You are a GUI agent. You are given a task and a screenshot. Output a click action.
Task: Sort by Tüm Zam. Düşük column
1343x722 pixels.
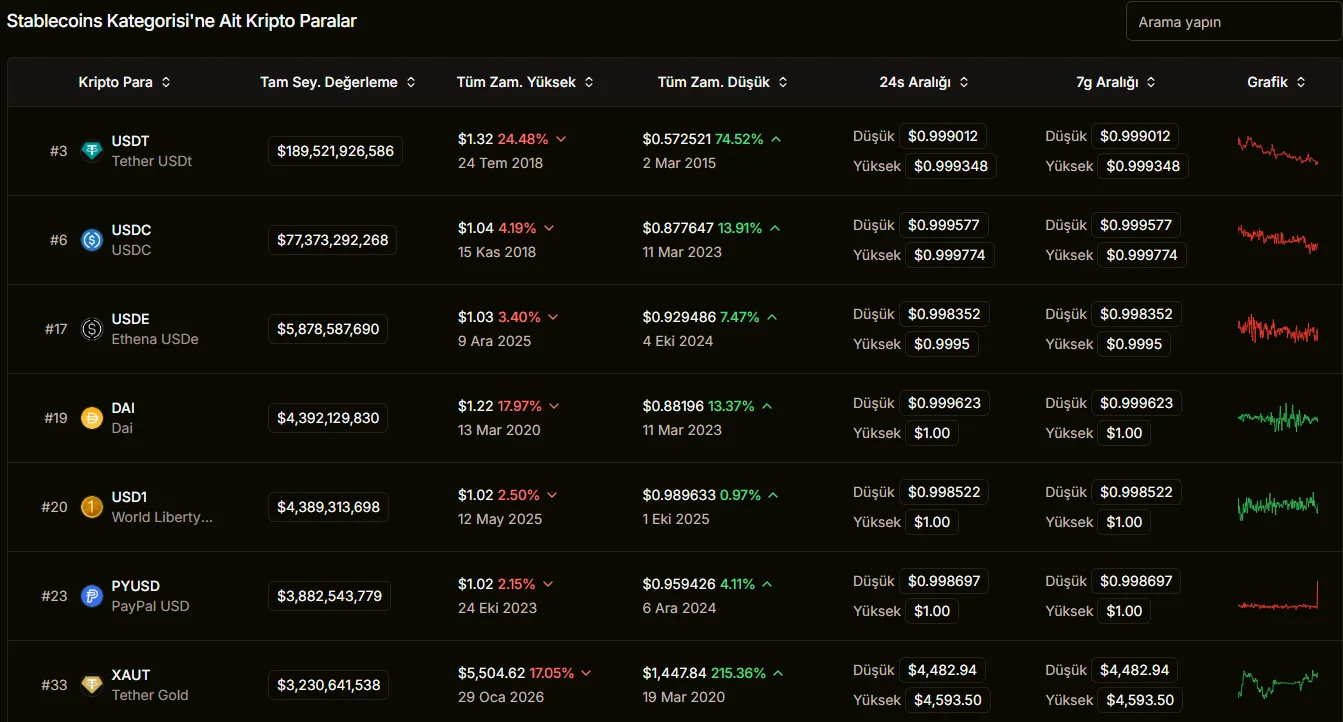tap(722, 82)
